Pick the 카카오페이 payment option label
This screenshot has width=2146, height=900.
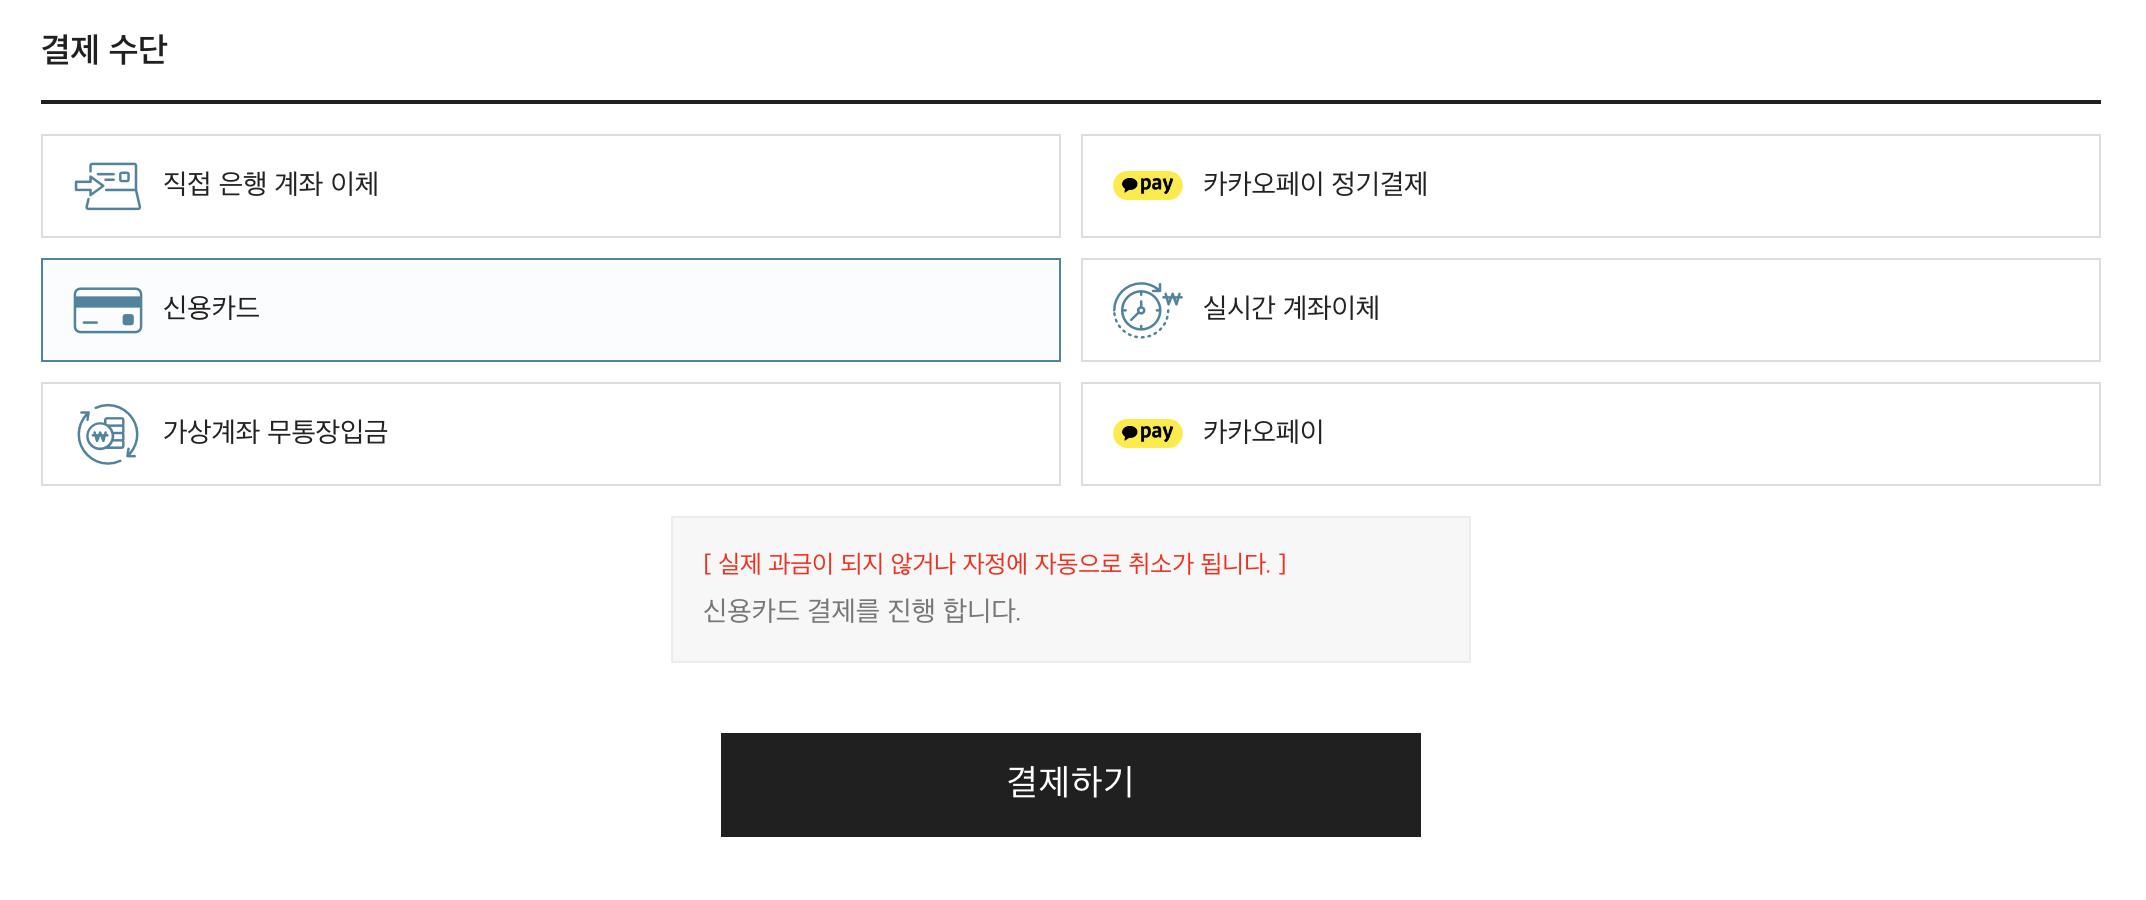(x=1262, y=433)
